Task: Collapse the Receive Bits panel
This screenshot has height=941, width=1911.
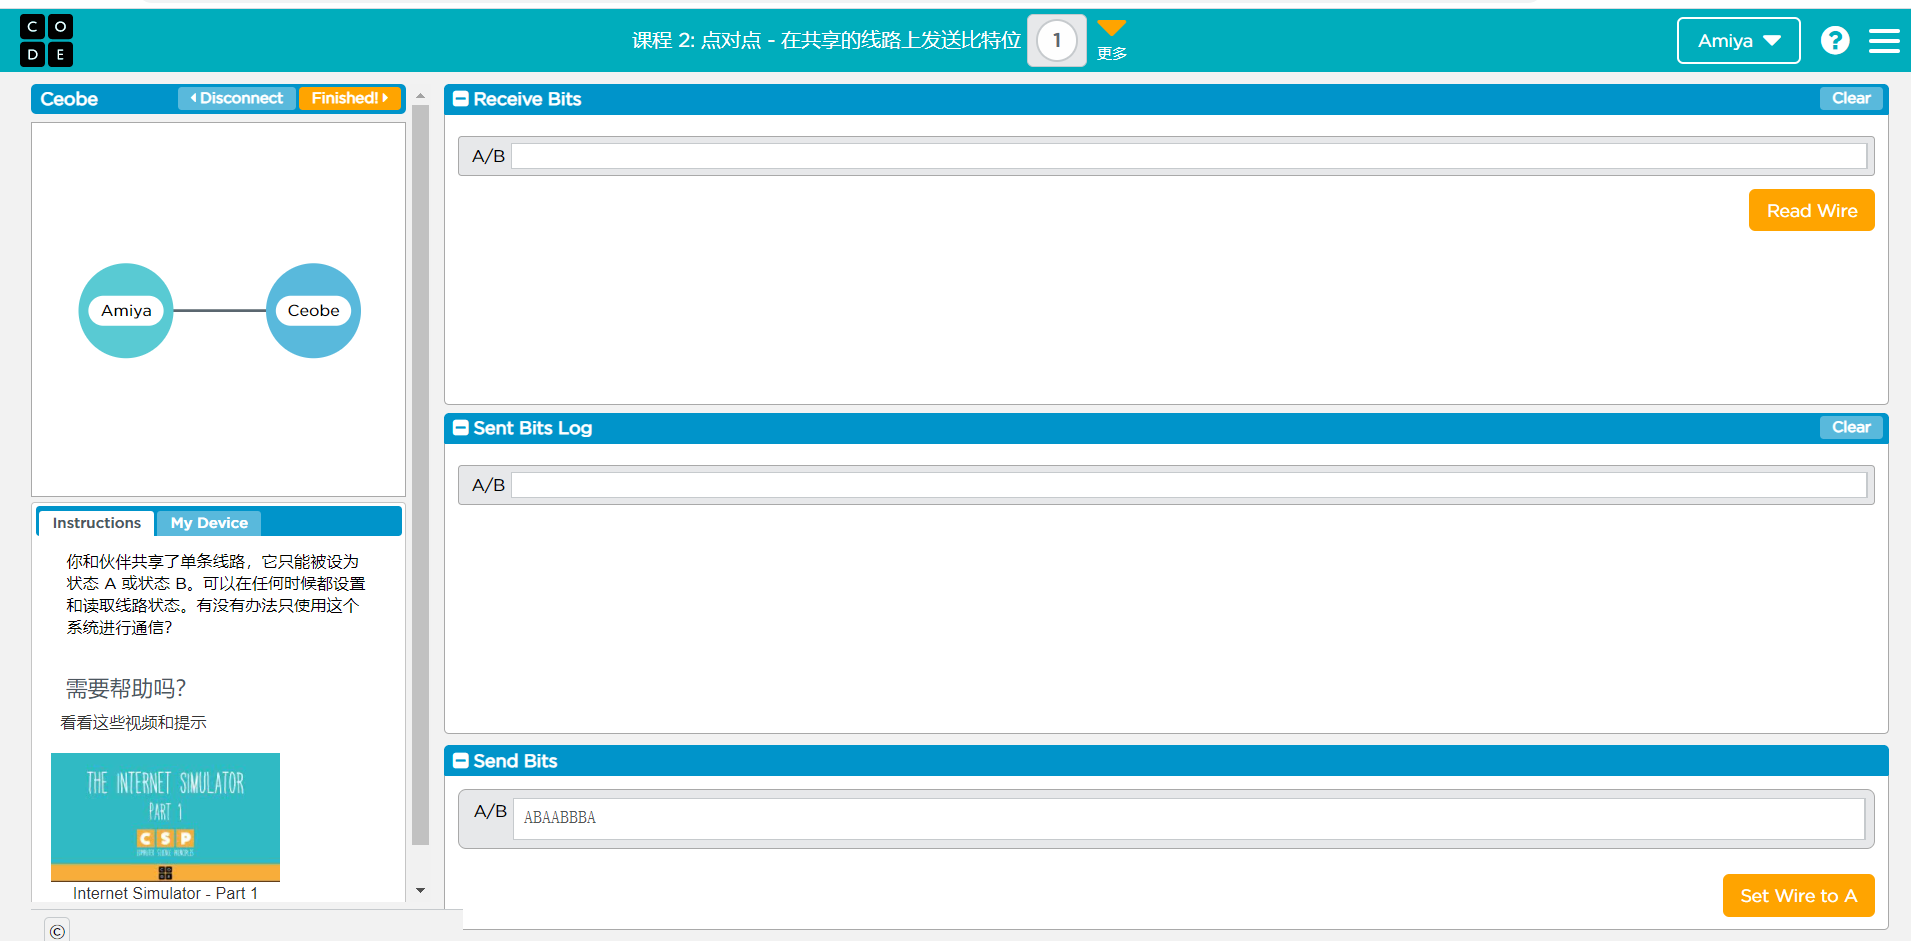Action: pyautogui.click(x=461, y=99)
